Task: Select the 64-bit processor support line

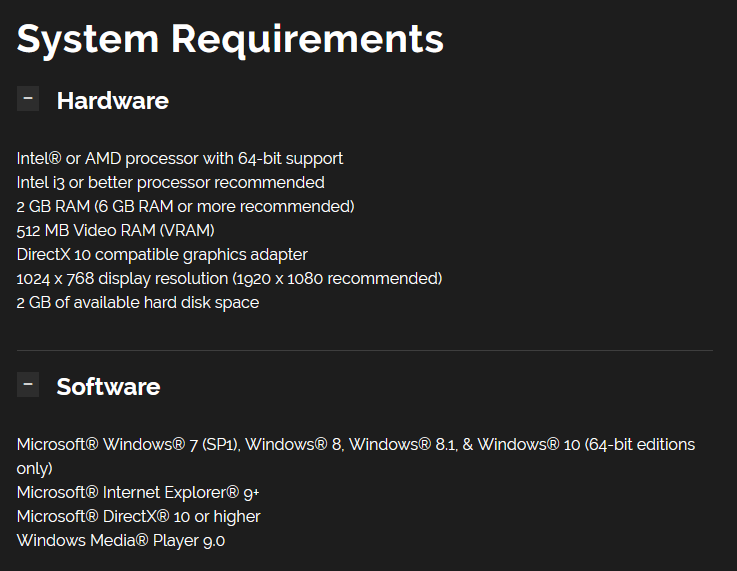Action: click(180, 159)
